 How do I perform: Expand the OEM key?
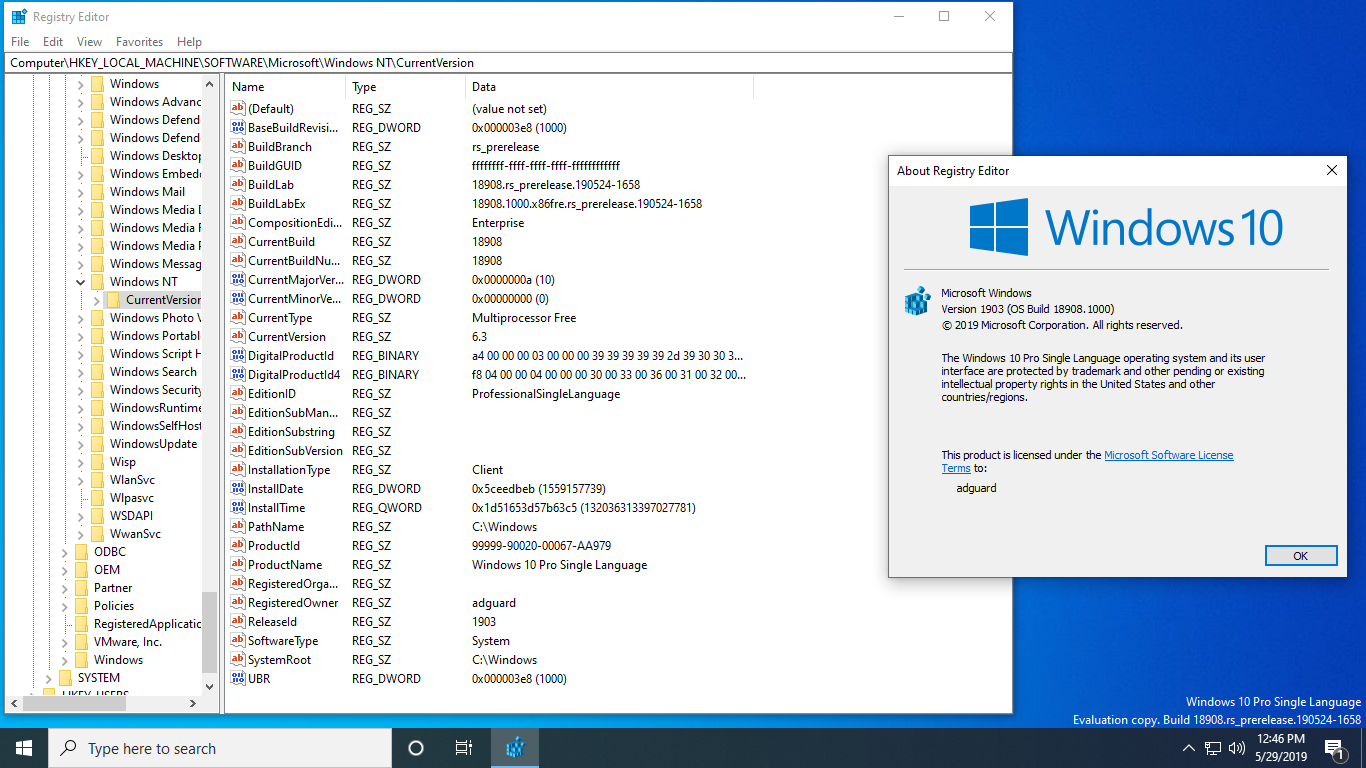65,570
